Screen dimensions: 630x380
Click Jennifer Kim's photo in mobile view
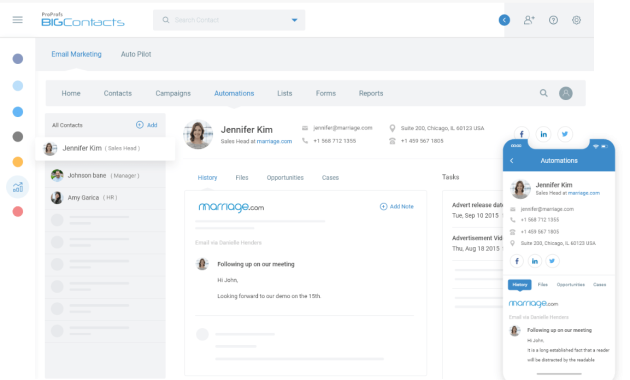(520, 188)
